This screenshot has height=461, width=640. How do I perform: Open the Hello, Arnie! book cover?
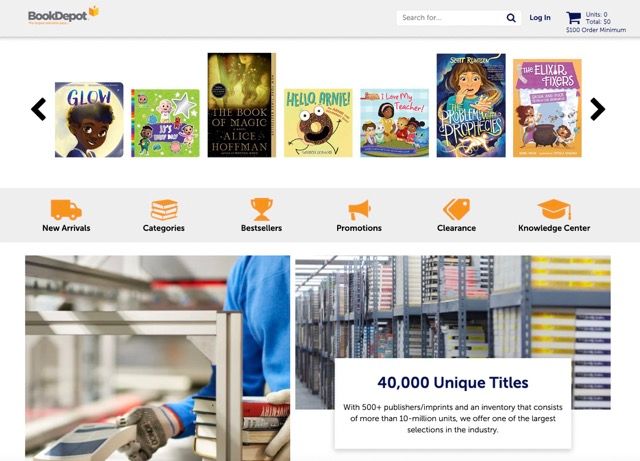[x=318, y=123]
